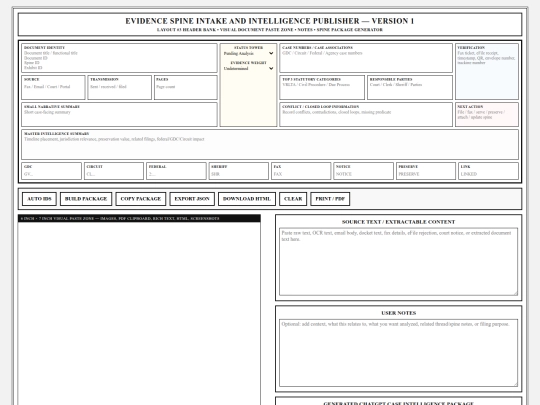Click into the Source Text / Extractable Content textarea

click(x=398, y=262)
